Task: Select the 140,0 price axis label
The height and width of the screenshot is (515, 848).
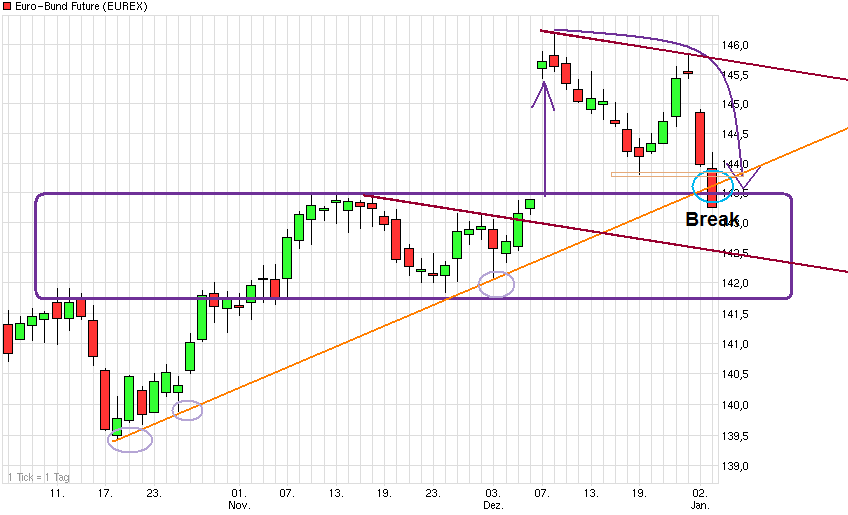Action: (x=735, y=405)
